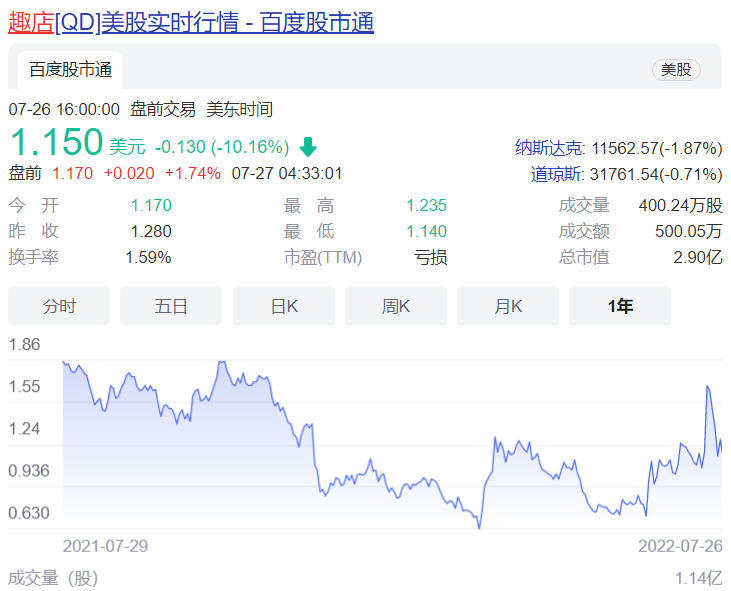Screen dimensions: 731x591
Task: Click the 总市值 value 2.90亿
Action: (x=697, y=257)
